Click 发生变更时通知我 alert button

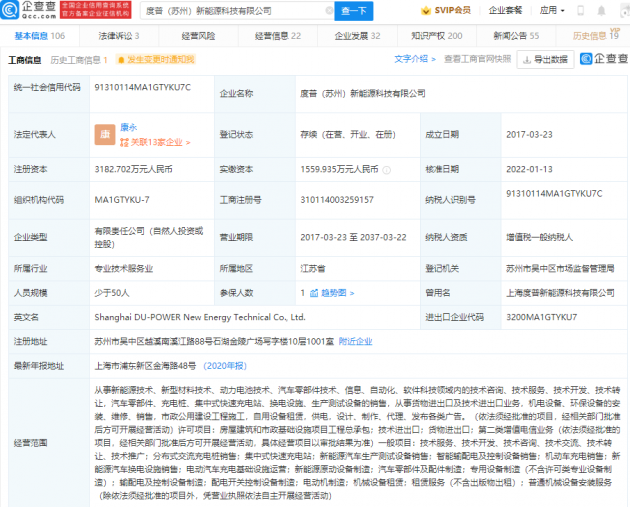pos(155,60)
